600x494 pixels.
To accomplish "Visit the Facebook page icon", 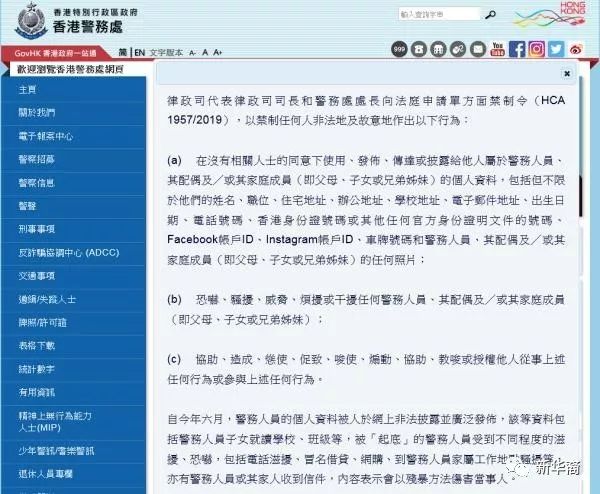I will click(517, 49).
